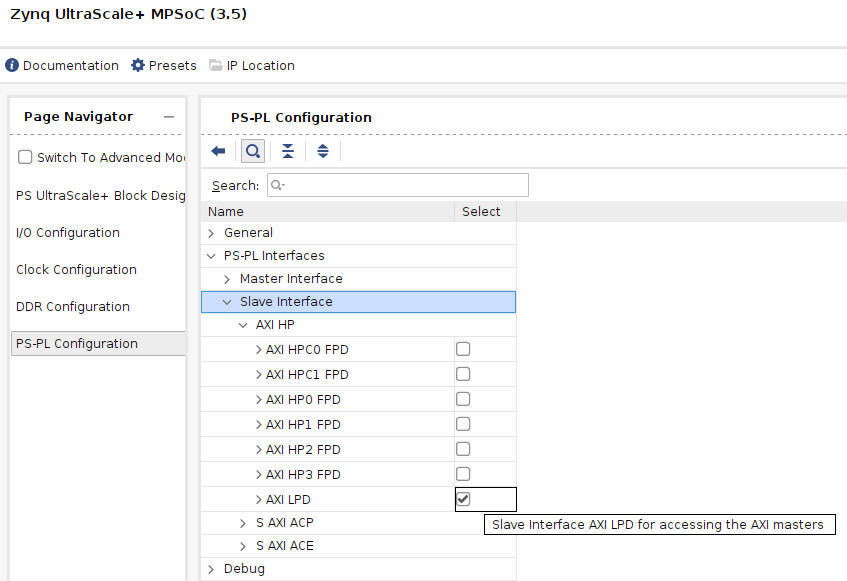Open the Clock Configuration page
Screen dimensions: 847x581
click(76, 270)
